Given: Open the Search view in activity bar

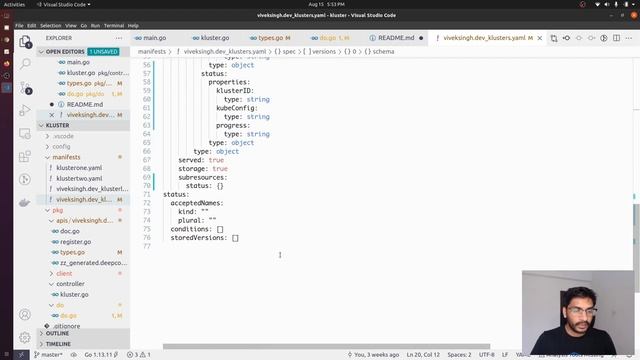Looking at the screenshot, I should click(25, 63).
